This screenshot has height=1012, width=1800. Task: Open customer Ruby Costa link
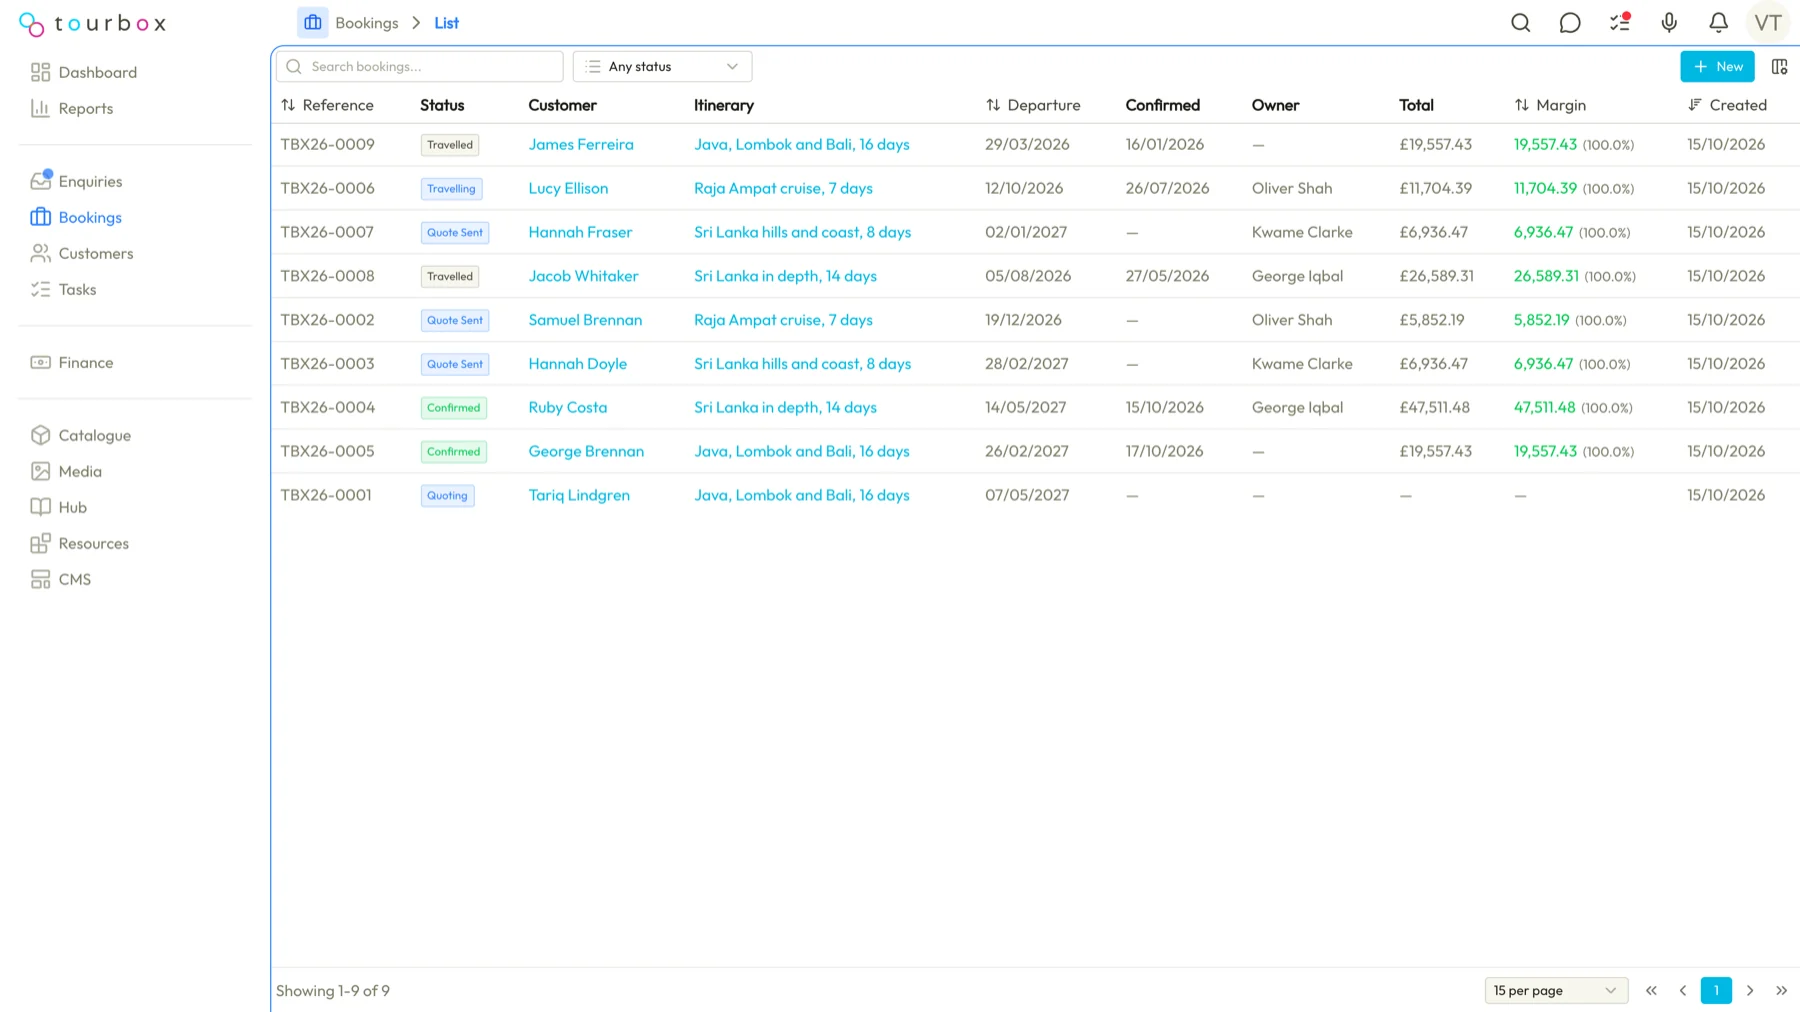tap(568, 407)
